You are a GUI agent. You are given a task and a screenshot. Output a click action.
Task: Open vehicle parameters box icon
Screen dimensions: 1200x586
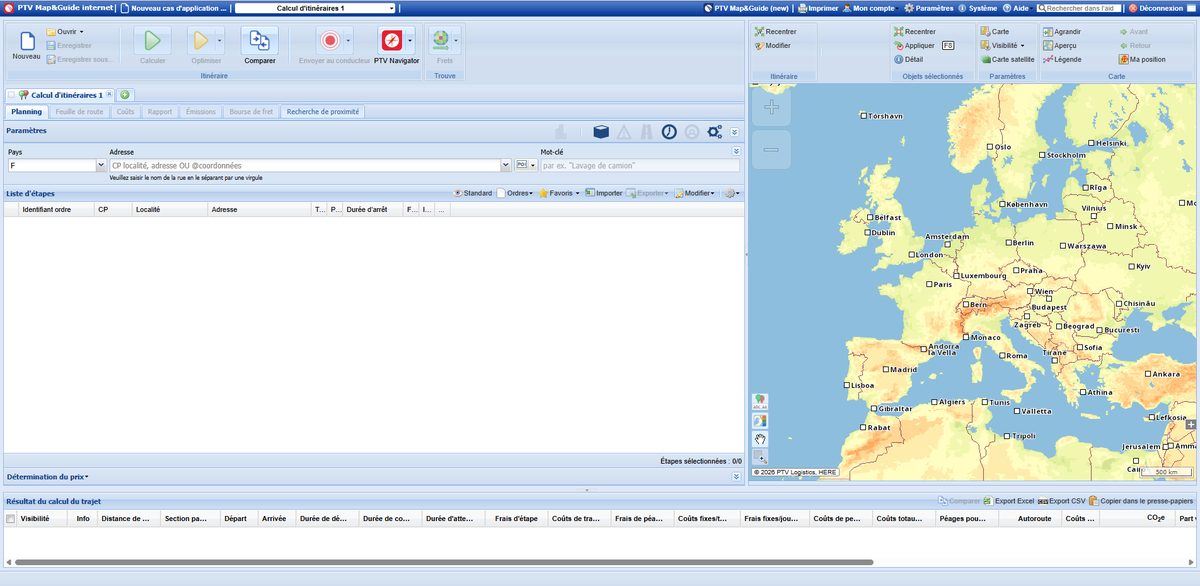[x=601, y=132]
